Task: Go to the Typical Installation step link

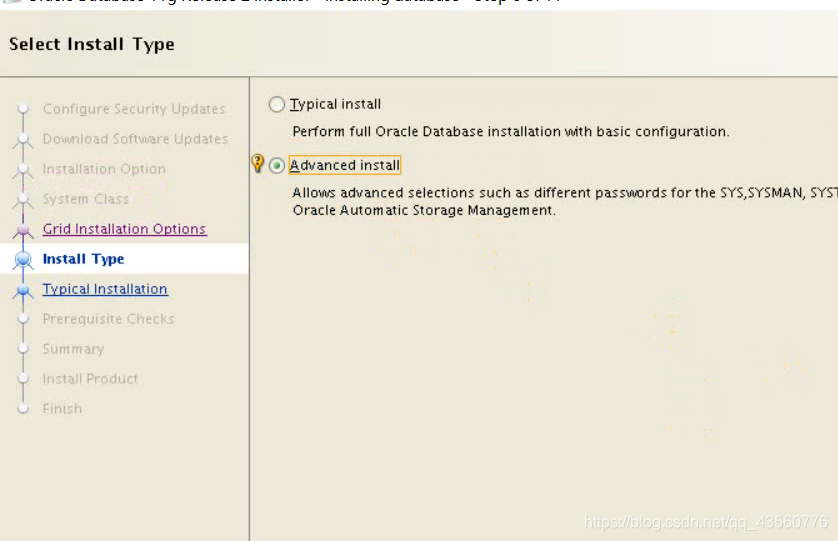Action: point(105,289)
